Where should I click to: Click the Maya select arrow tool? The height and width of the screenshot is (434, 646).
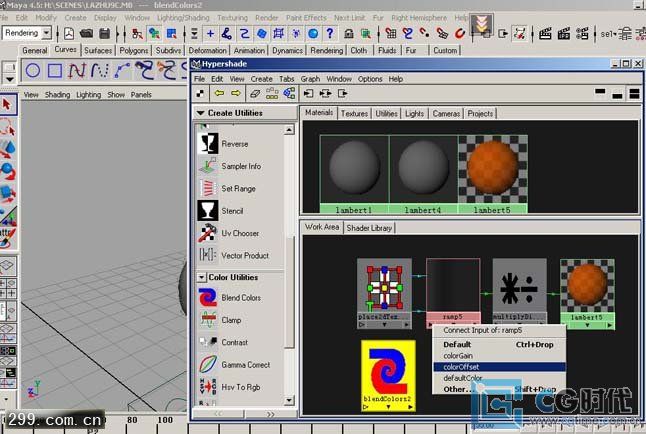pyautogui.click(x=7, y=104)
